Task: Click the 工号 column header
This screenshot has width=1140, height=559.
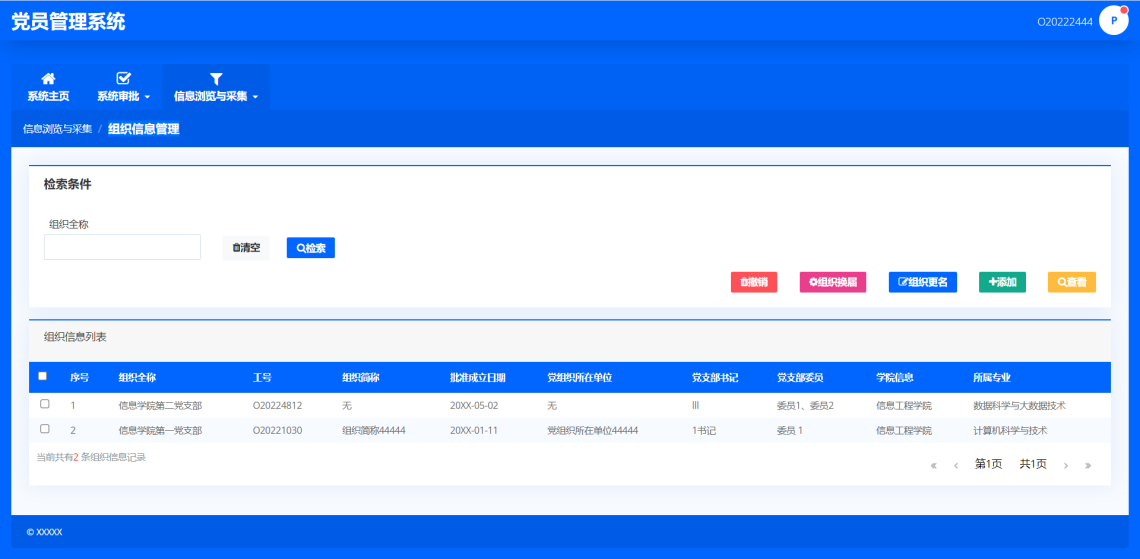Action: click(262, 377)
